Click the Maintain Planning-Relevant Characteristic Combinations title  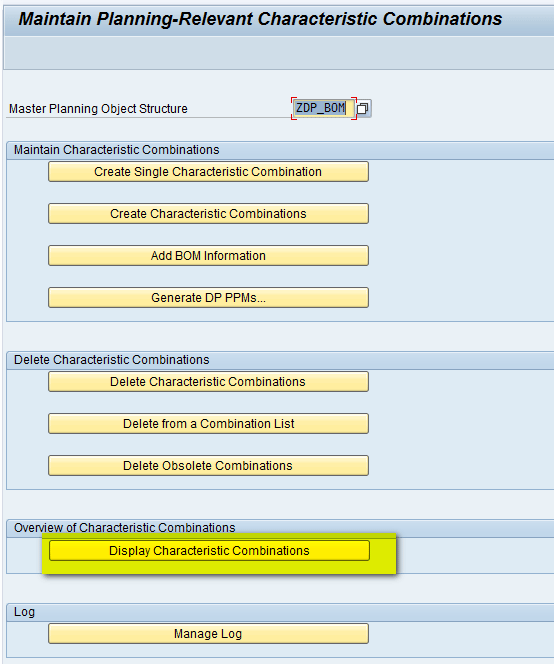pyautogui.click(x=260, y=19)
